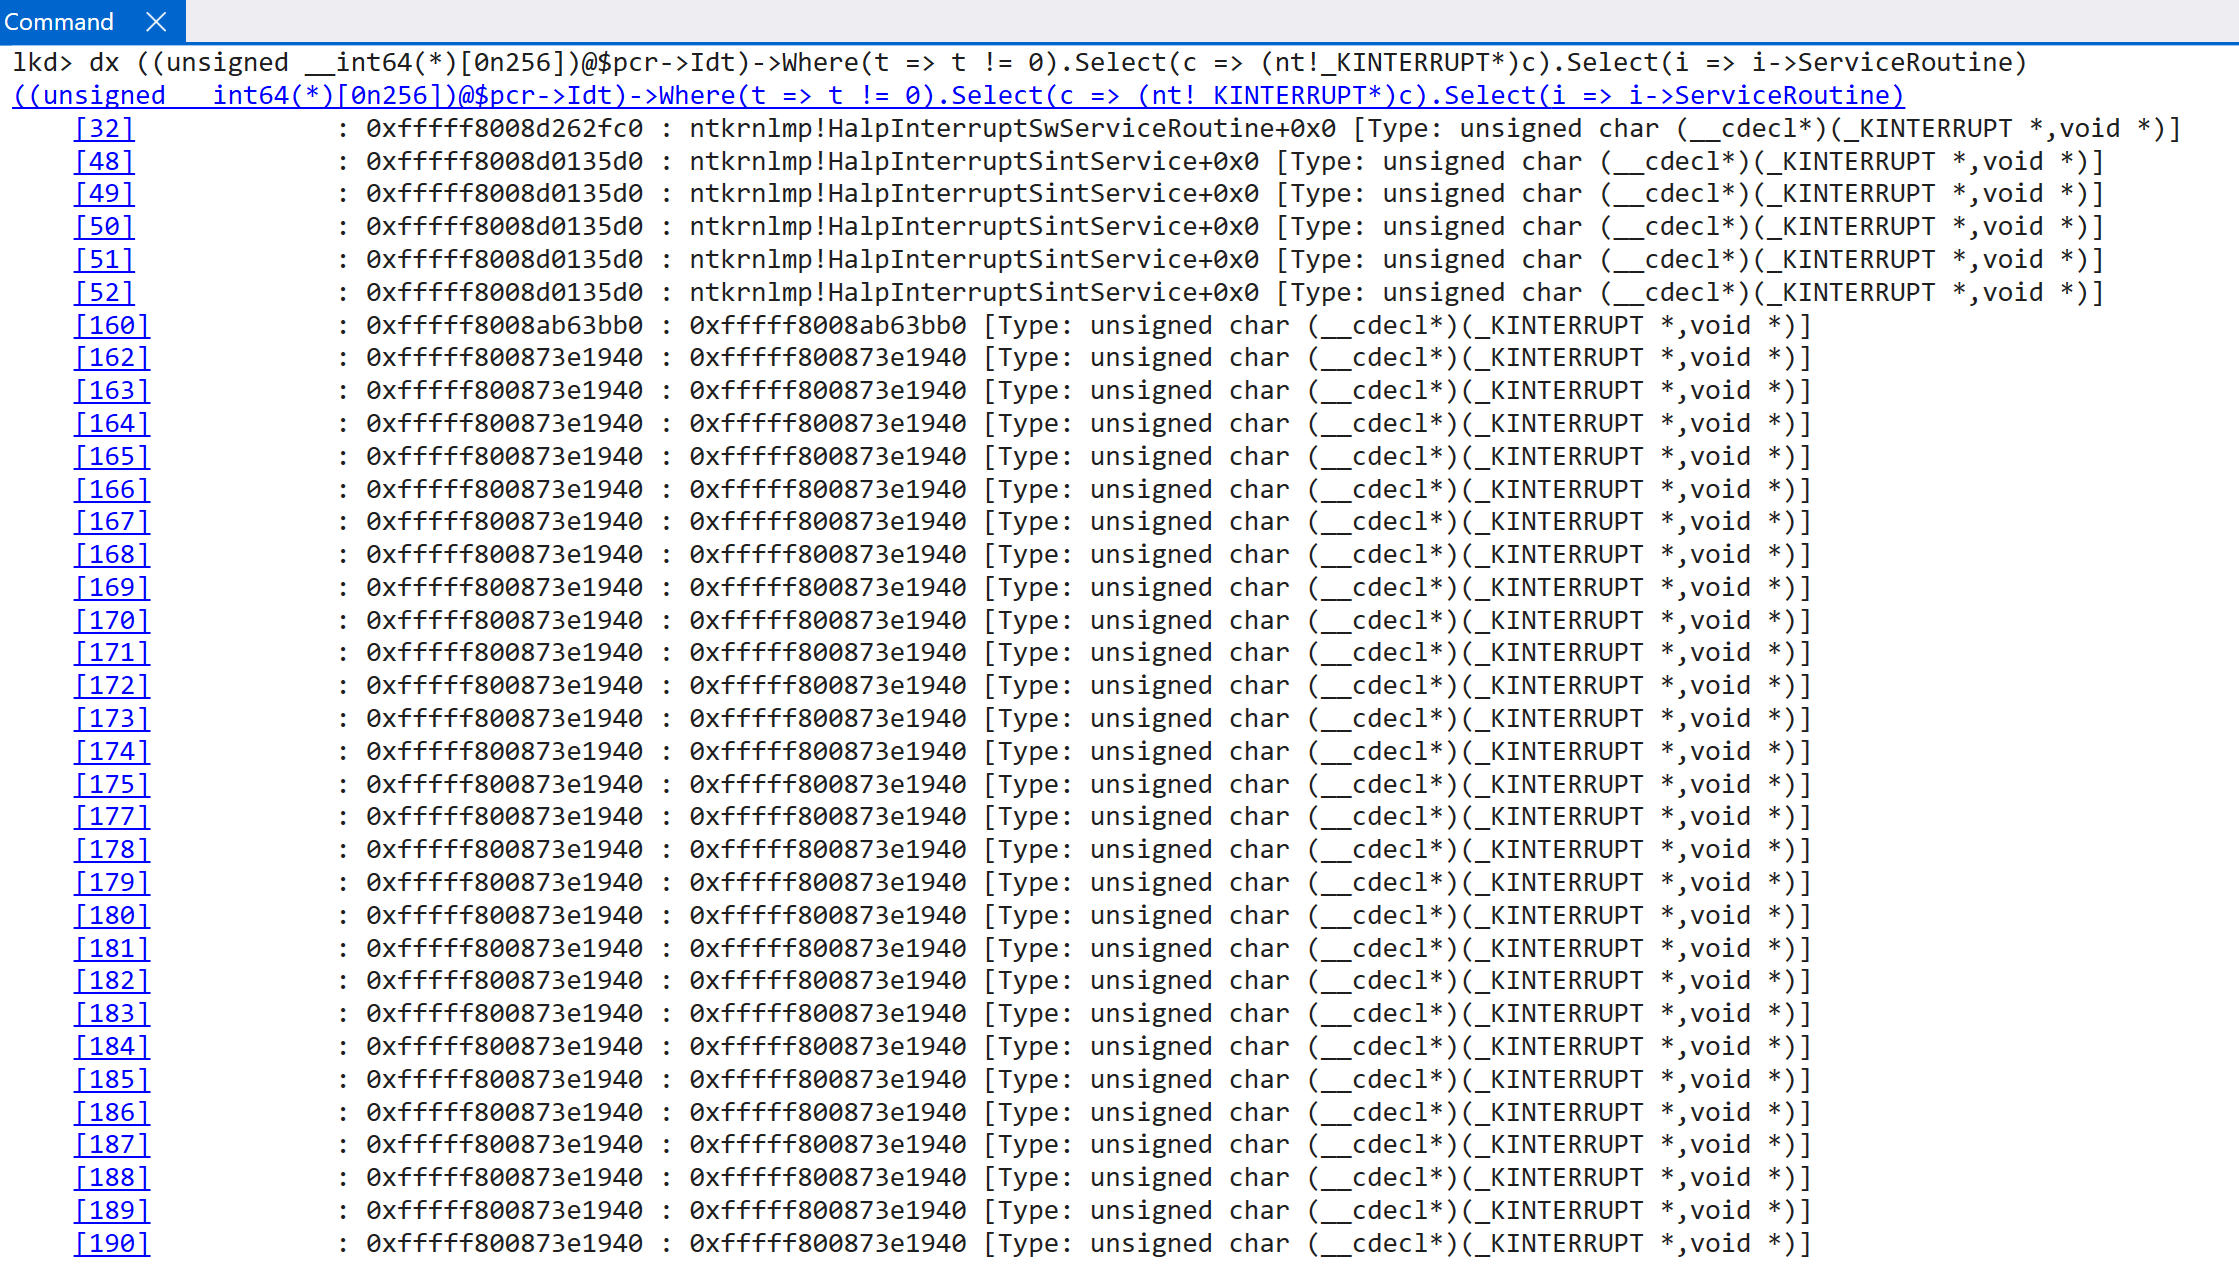Select result entry [183]
The width and height of the screenshot is (2239, 1266).
[x=112, y=1013]
